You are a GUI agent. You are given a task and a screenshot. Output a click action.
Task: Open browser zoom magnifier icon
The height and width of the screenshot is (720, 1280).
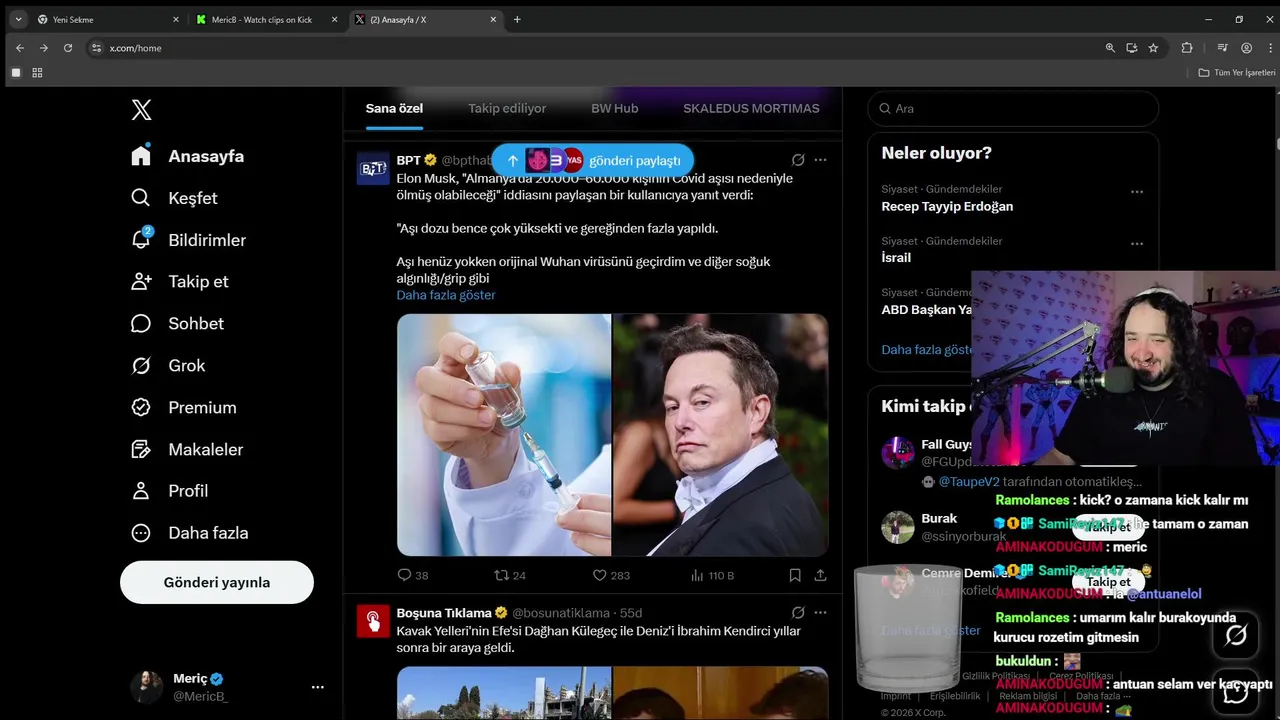(1110, 48)
